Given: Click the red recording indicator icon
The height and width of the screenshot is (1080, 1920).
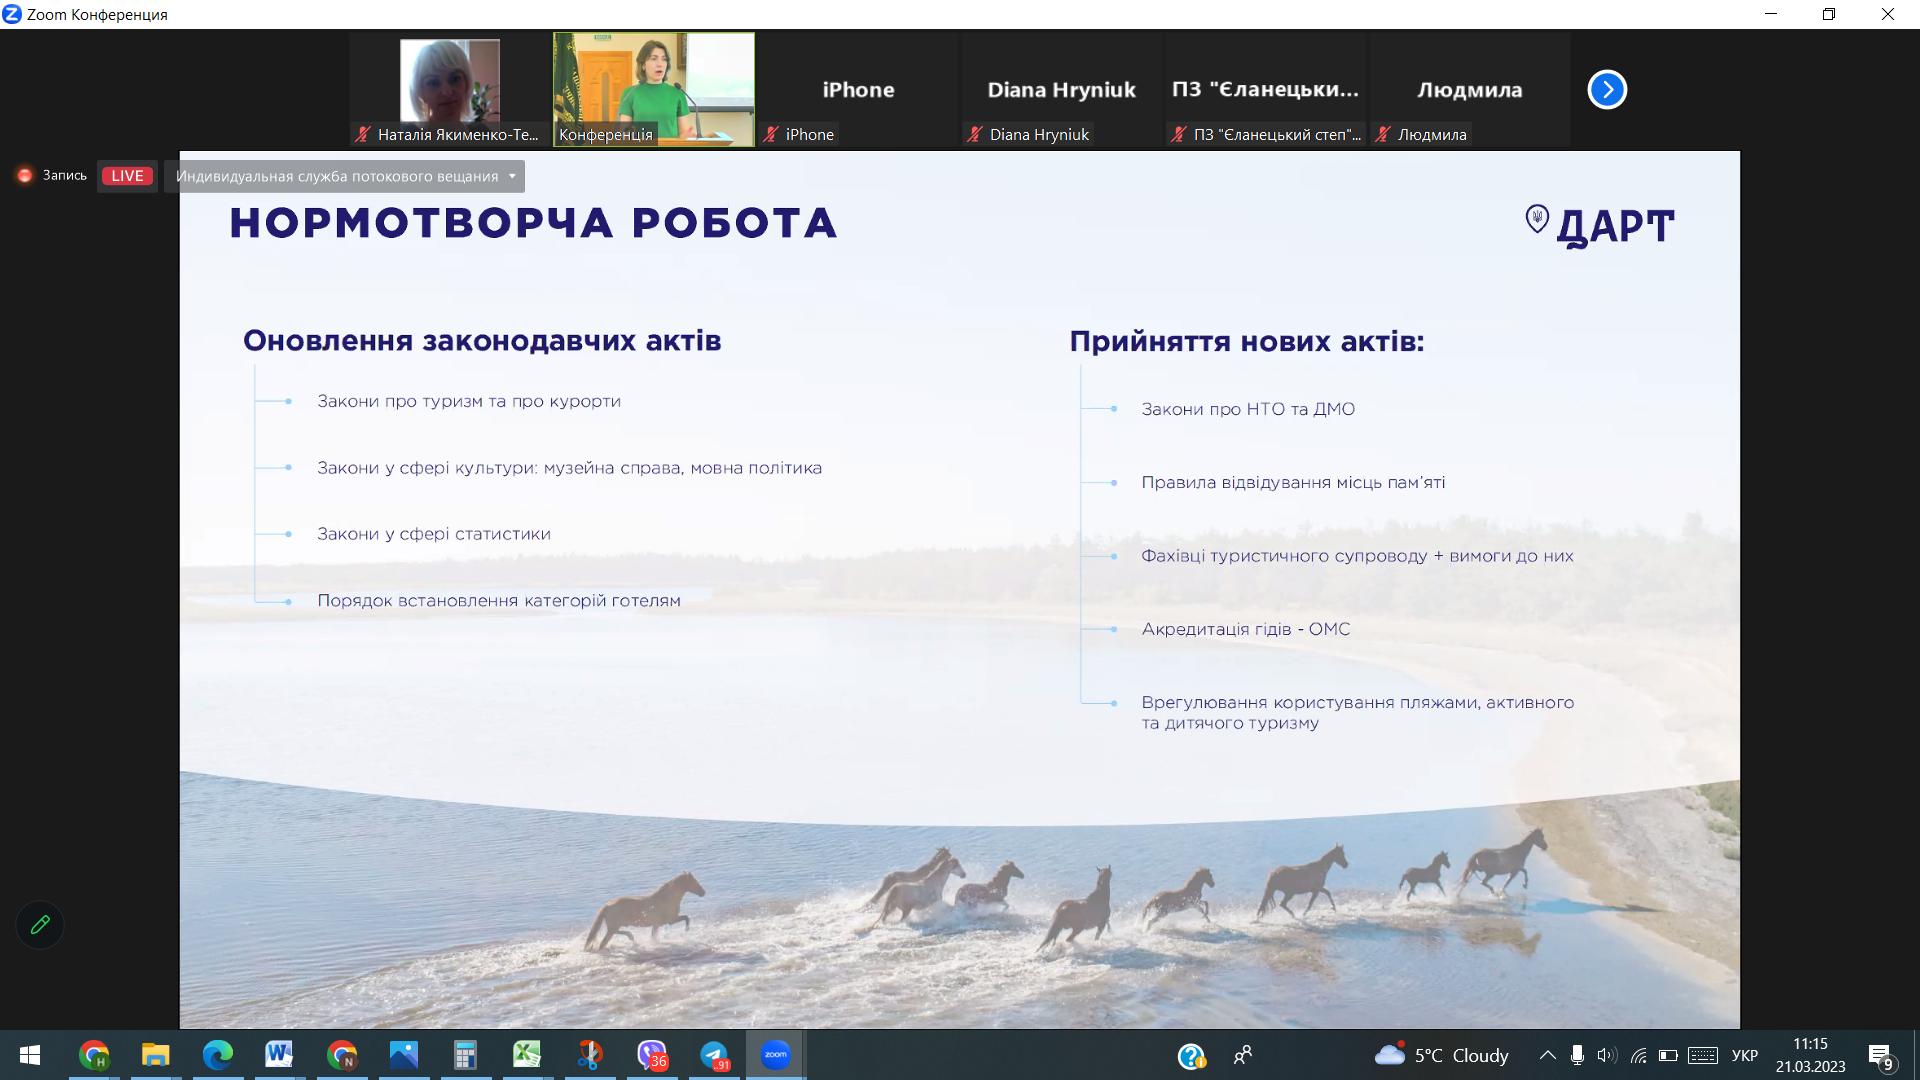Looking at the screenshot, I should point(25,176).
